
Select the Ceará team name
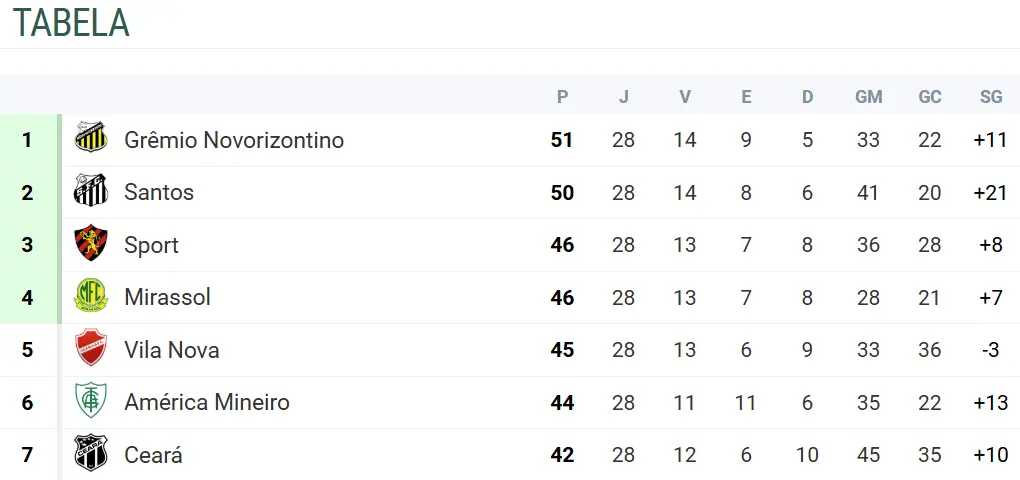(153, 455)
